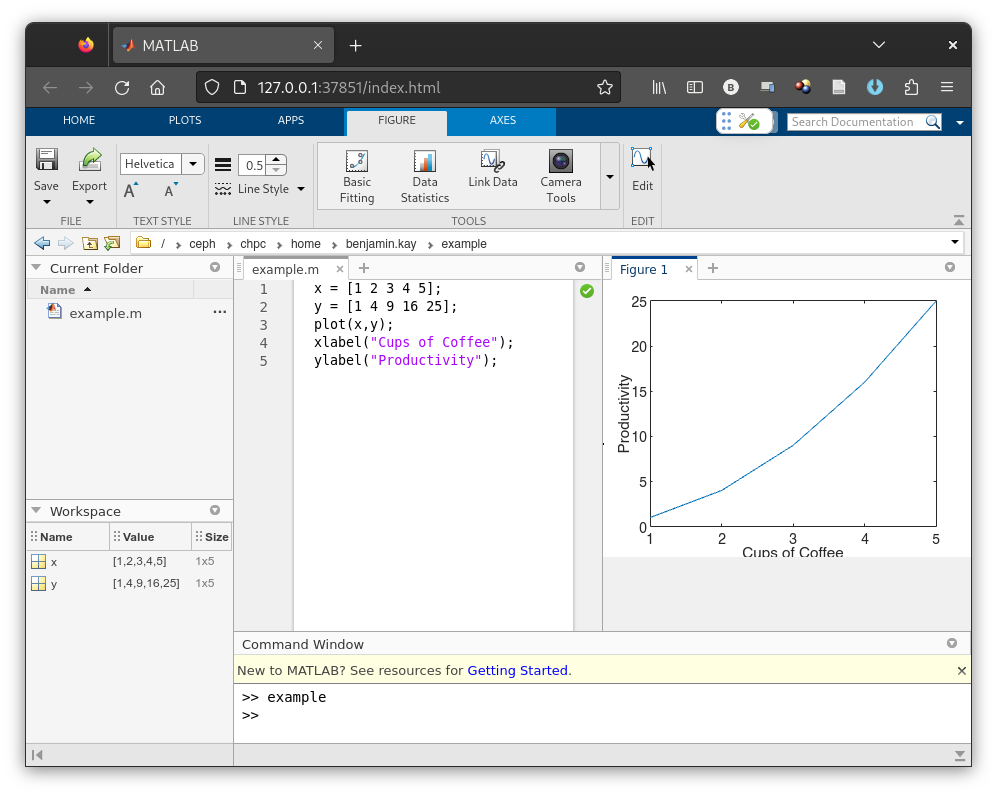Navigate back using the path toolbar back arrow
Screen dimensions: 997x795
click(x=41, y=243)
